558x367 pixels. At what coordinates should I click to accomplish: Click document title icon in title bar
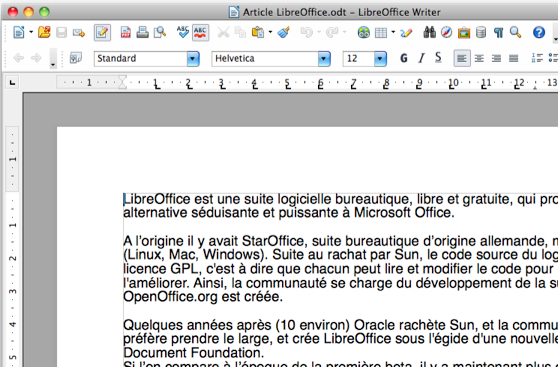(233, 12)
